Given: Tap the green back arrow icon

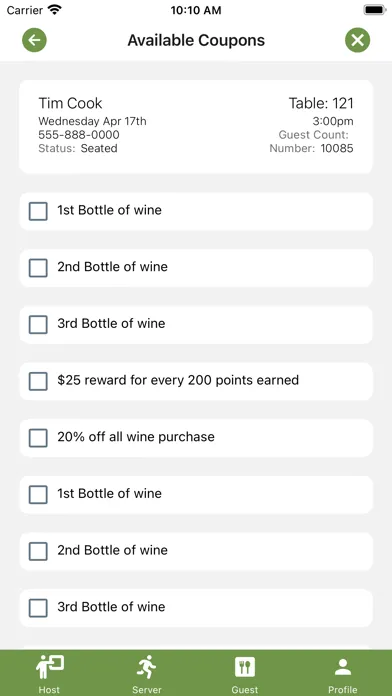Looking at the screenshot, I should [34, 40].
